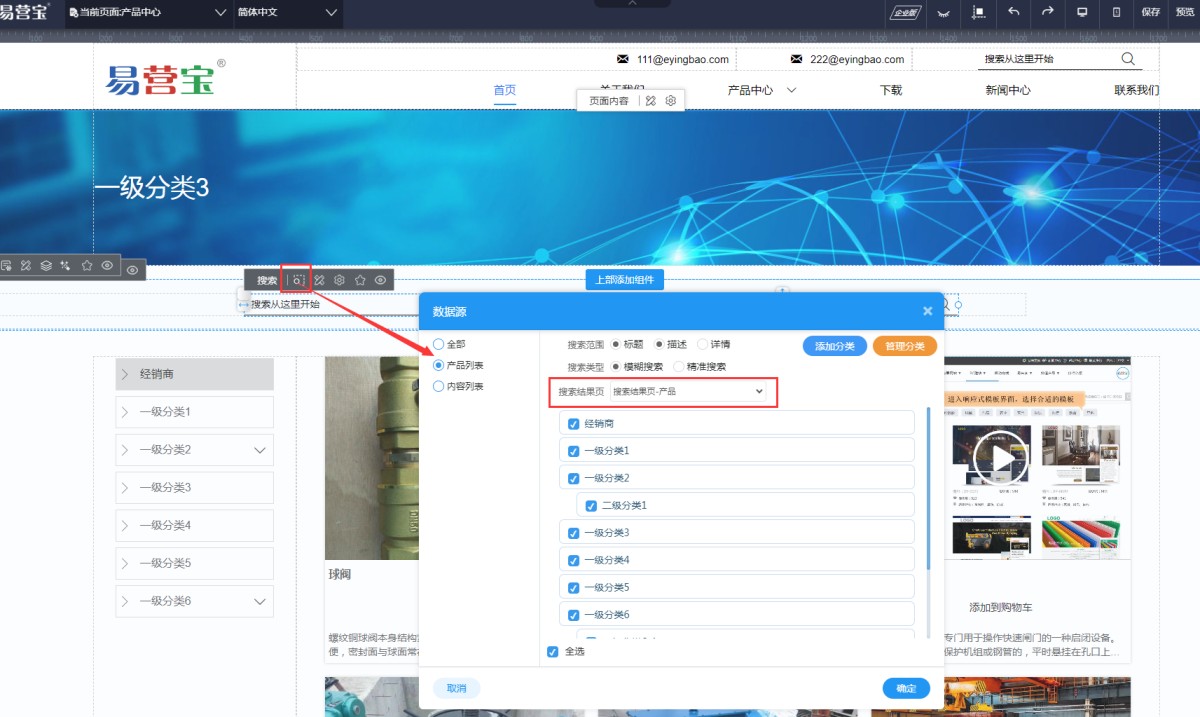Open the 简体中文 language dropdown
The image size is (1200, 717).
tap(287, 13)
